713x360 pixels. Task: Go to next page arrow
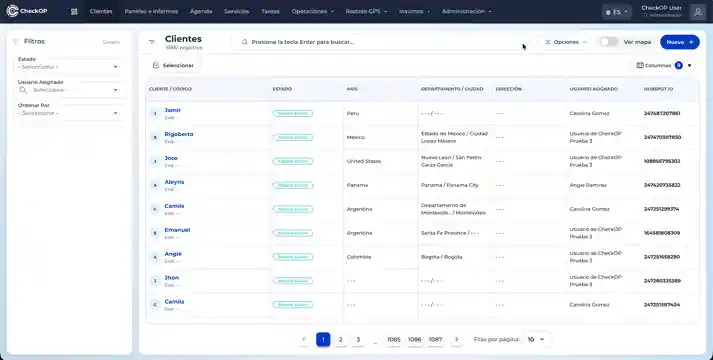click(457, 340)
